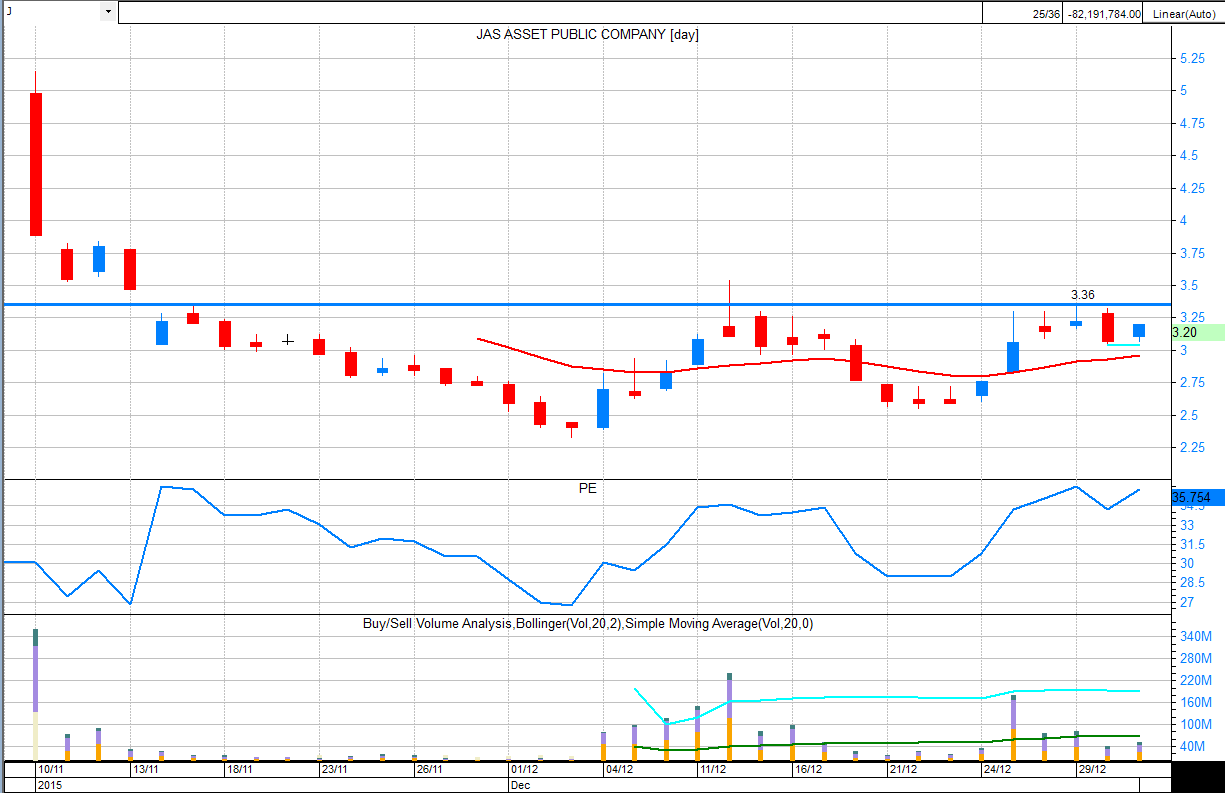Click the 5.25 price axis label
Screen dimensions: 1225x793
pyautogui.click(x=1192, y=59)
